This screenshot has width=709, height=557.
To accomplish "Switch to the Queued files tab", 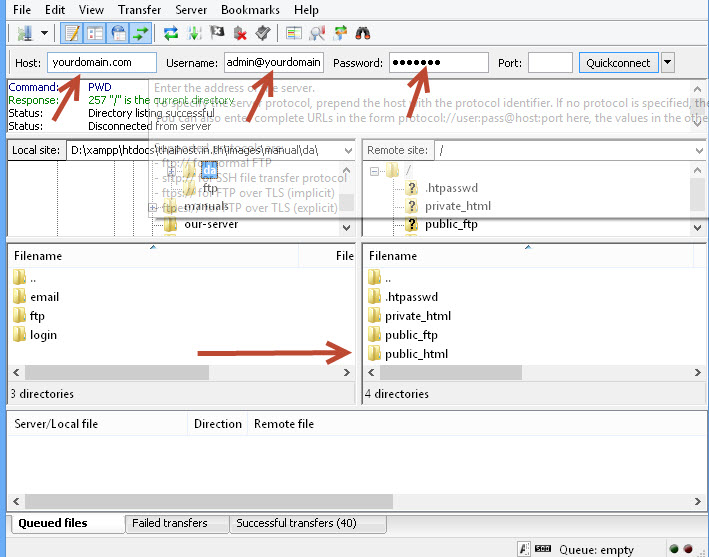I will pos(67,524).
